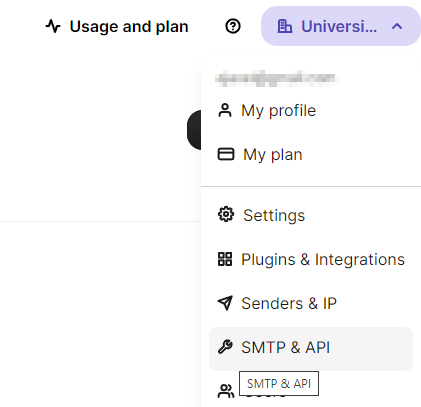The image size is (421, 407).
Task: Click the building icon in the account button
Action: [x=285, y=26]
